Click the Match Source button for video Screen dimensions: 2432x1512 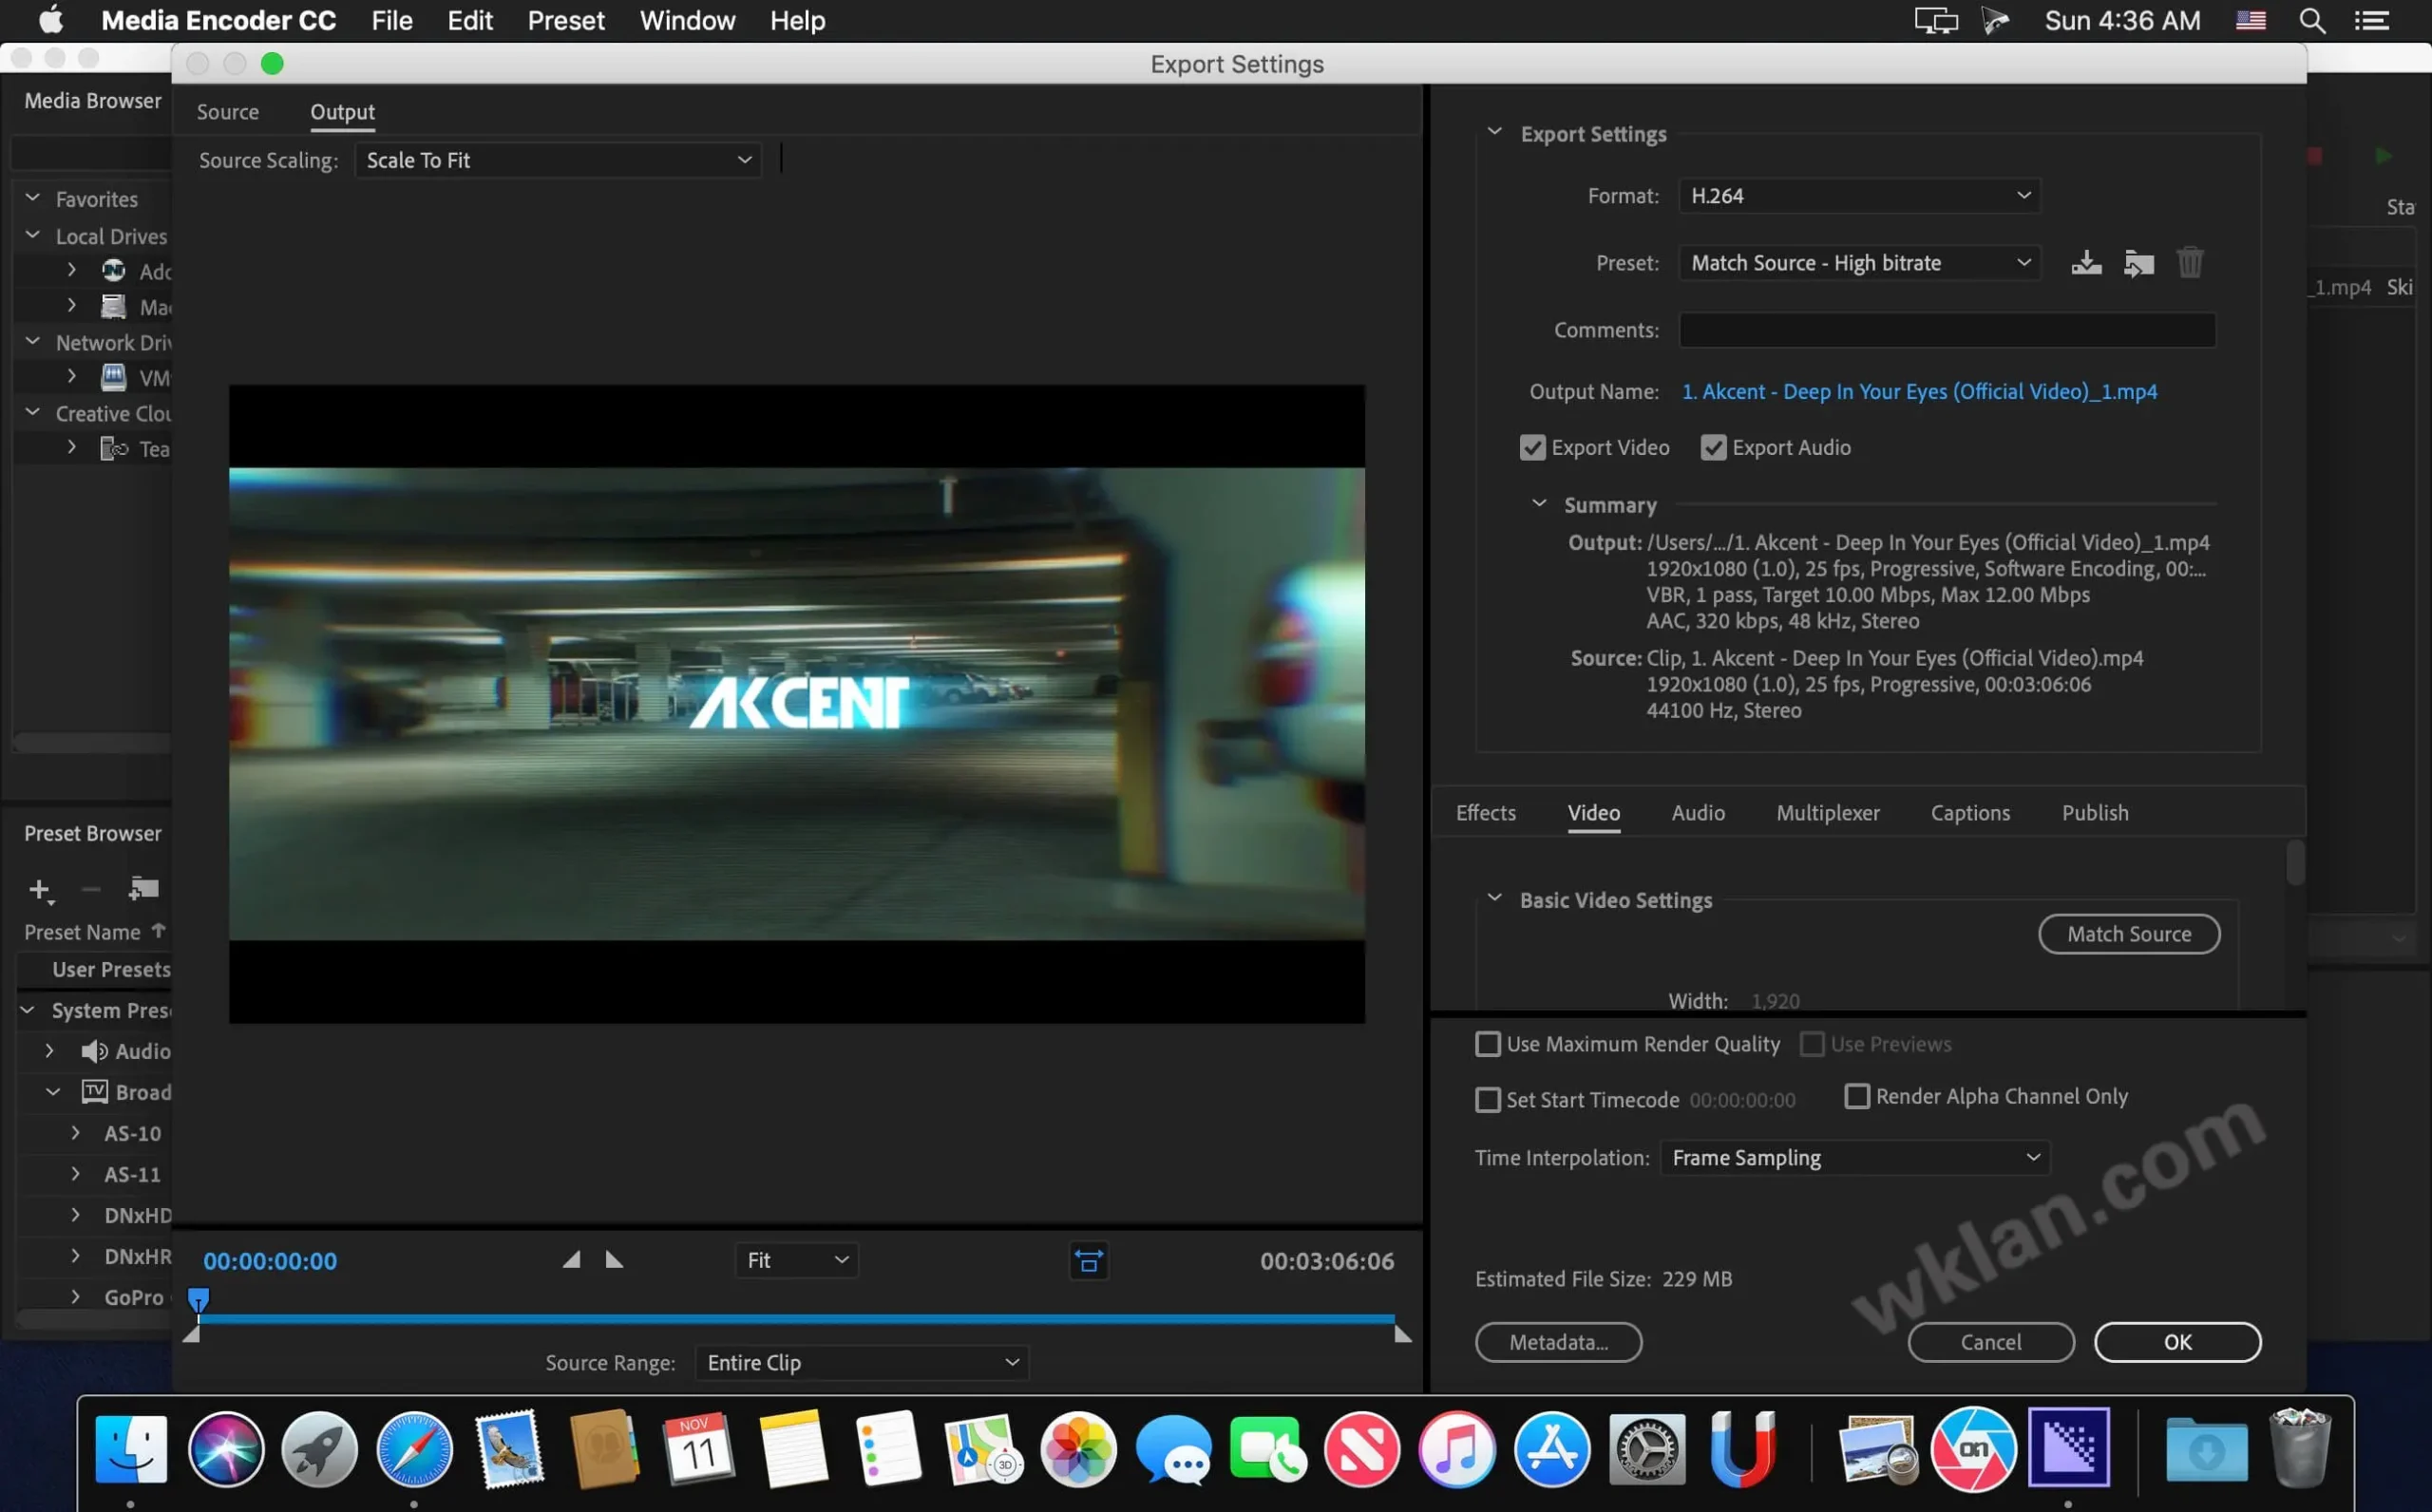(2127, 932)
